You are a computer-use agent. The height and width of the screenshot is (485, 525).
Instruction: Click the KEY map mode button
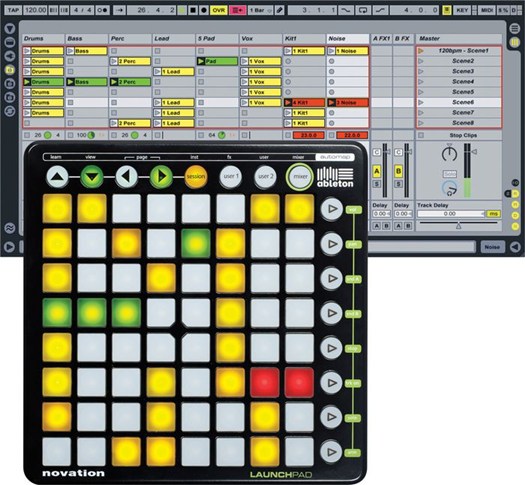[462, 10]
